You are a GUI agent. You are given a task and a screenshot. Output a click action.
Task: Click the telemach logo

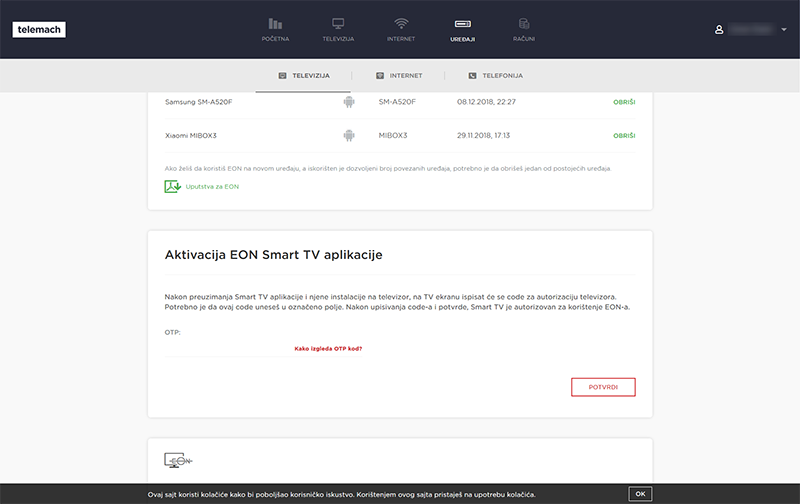click(39, 30)
